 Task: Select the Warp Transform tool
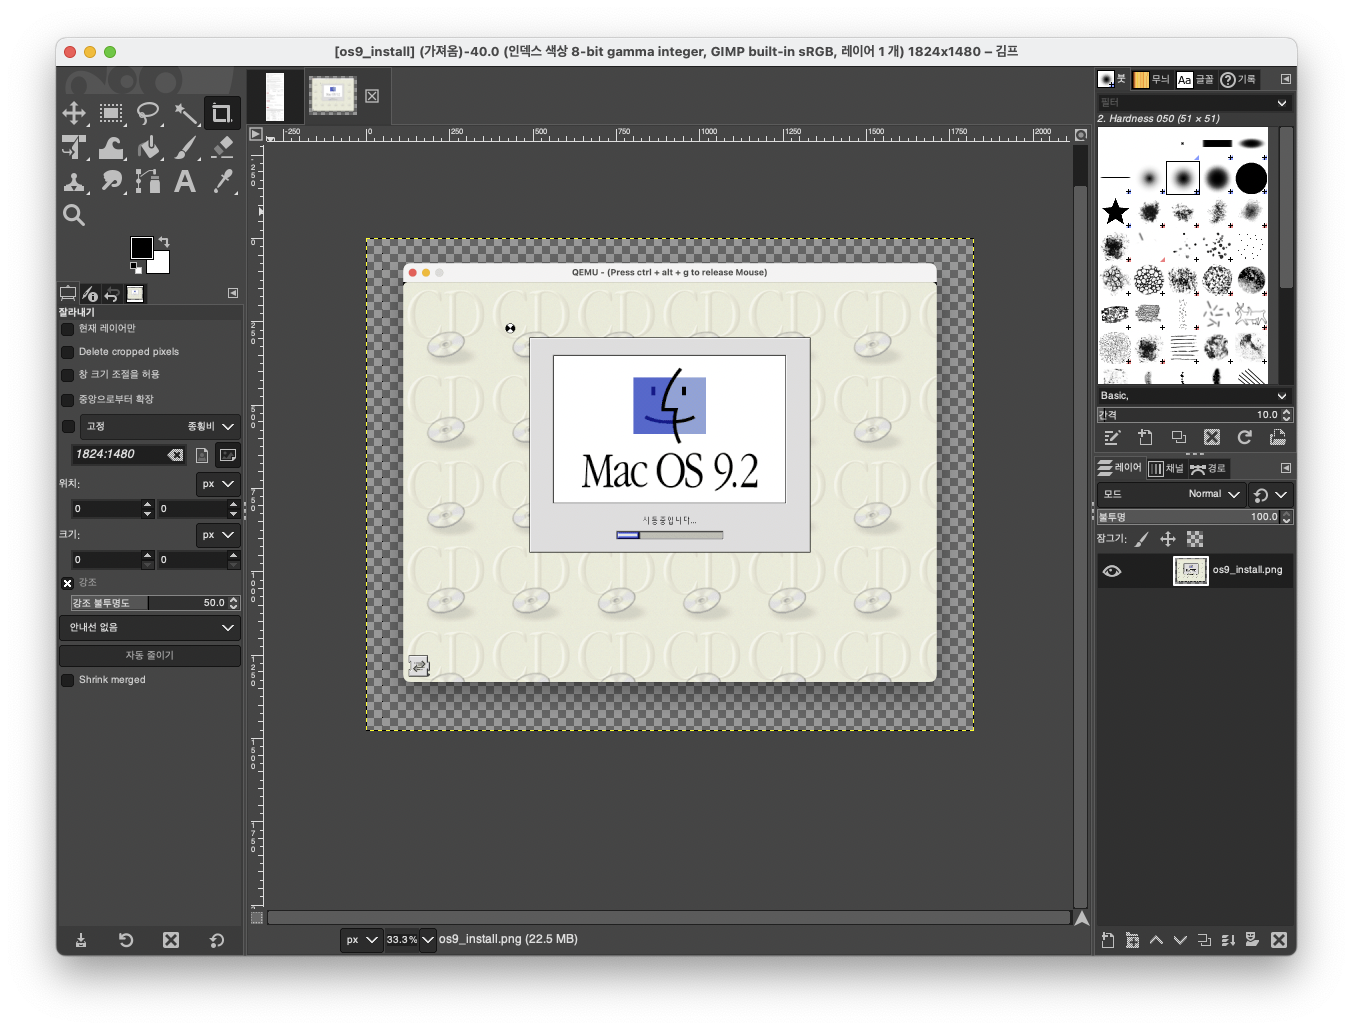pyautogui.click(x=111, y=148)
